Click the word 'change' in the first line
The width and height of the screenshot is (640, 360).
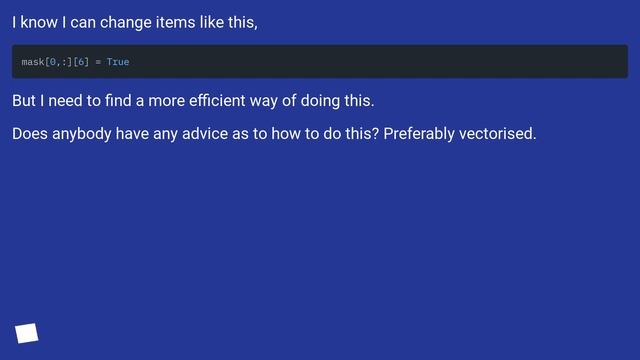pos(125,22)
